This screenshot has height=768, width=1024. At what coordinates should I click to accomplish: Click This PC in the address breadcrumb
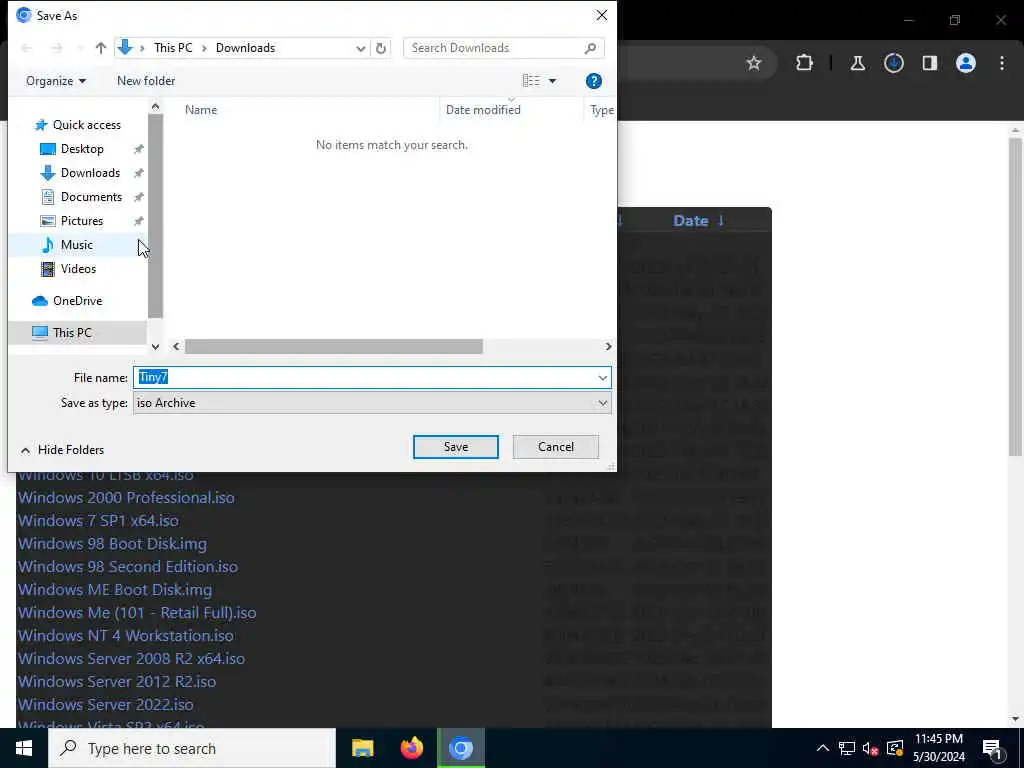point(173,48)
